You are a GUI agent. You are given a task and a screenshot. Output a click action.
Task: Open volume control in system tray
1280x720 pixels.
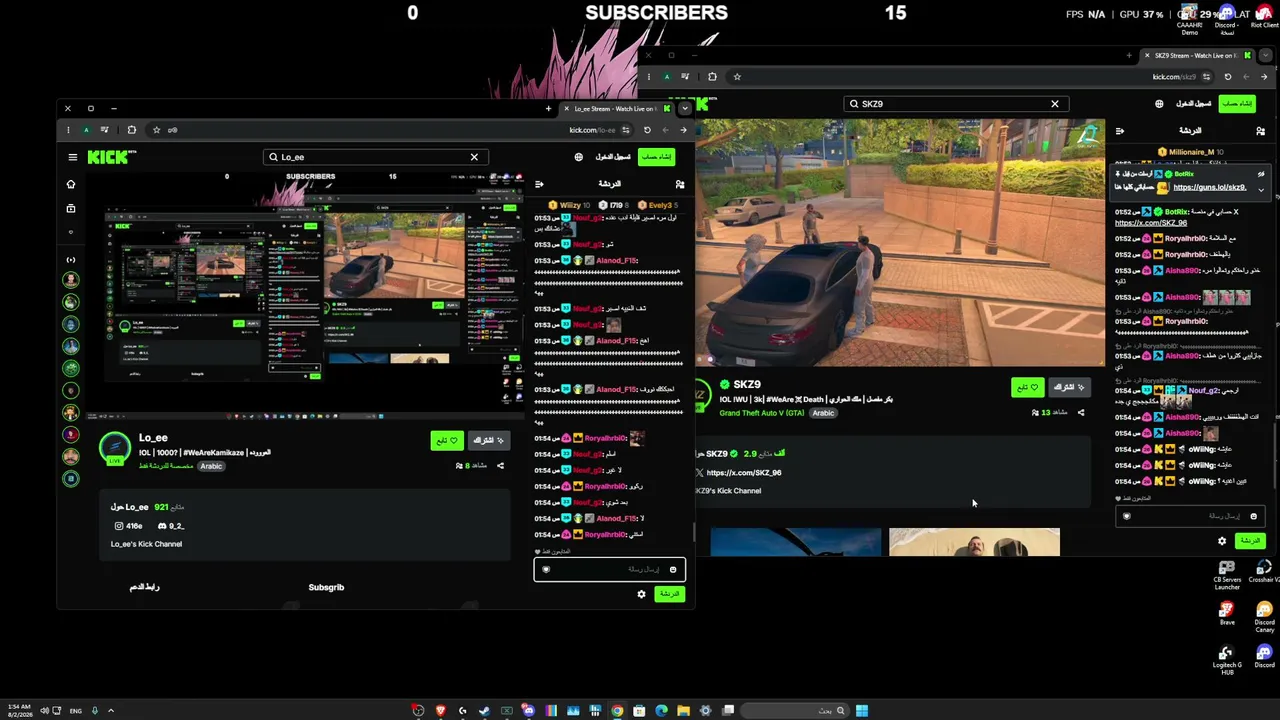pos(44,711)
